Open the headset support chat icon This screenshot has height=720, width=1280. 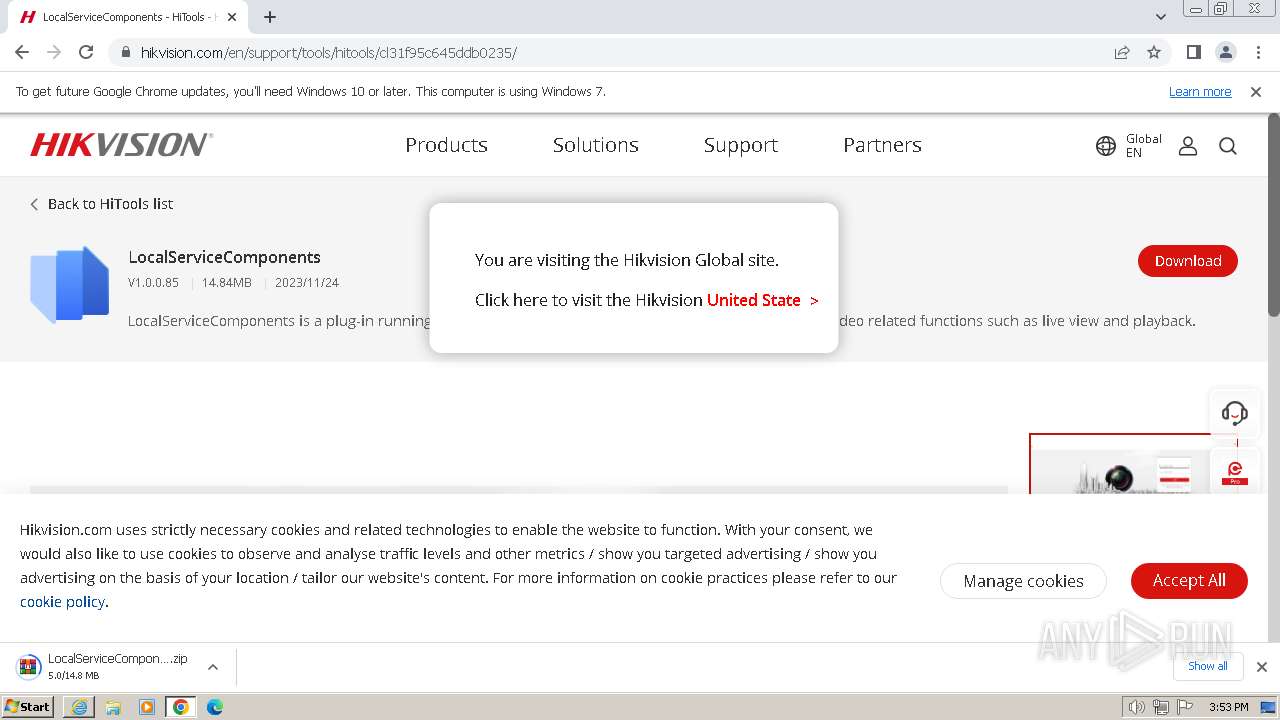point(1235,413)
